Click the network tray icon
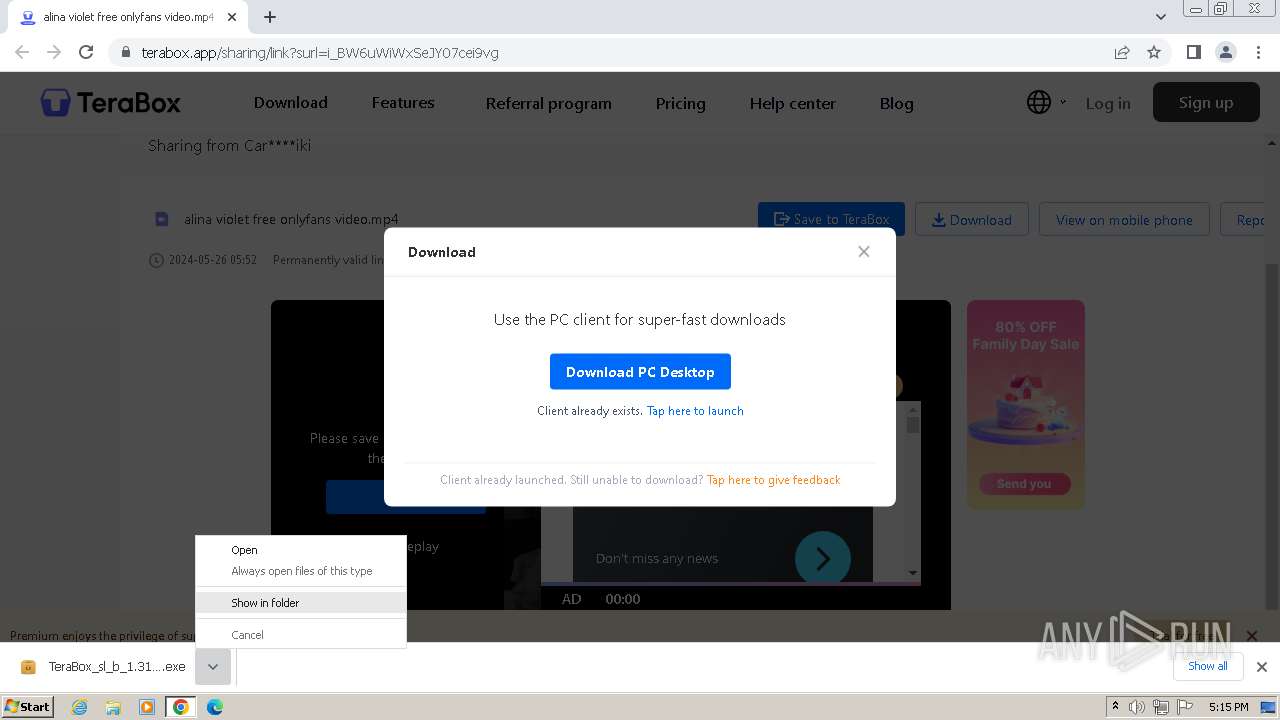This screenshot has width=1280, height=720. (1160, 707)
